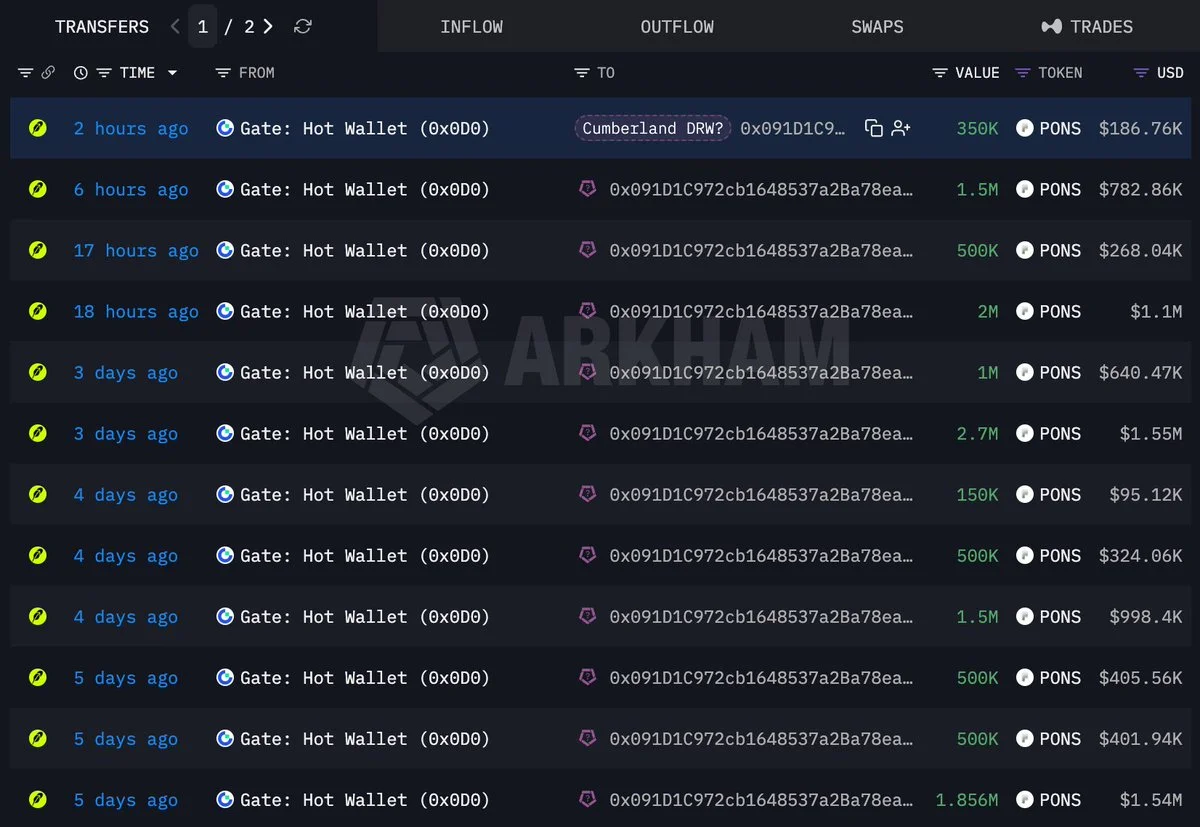This screenshot has height=827, width=1200.
Task: Open the TO column filter
Action: (582, 73)
